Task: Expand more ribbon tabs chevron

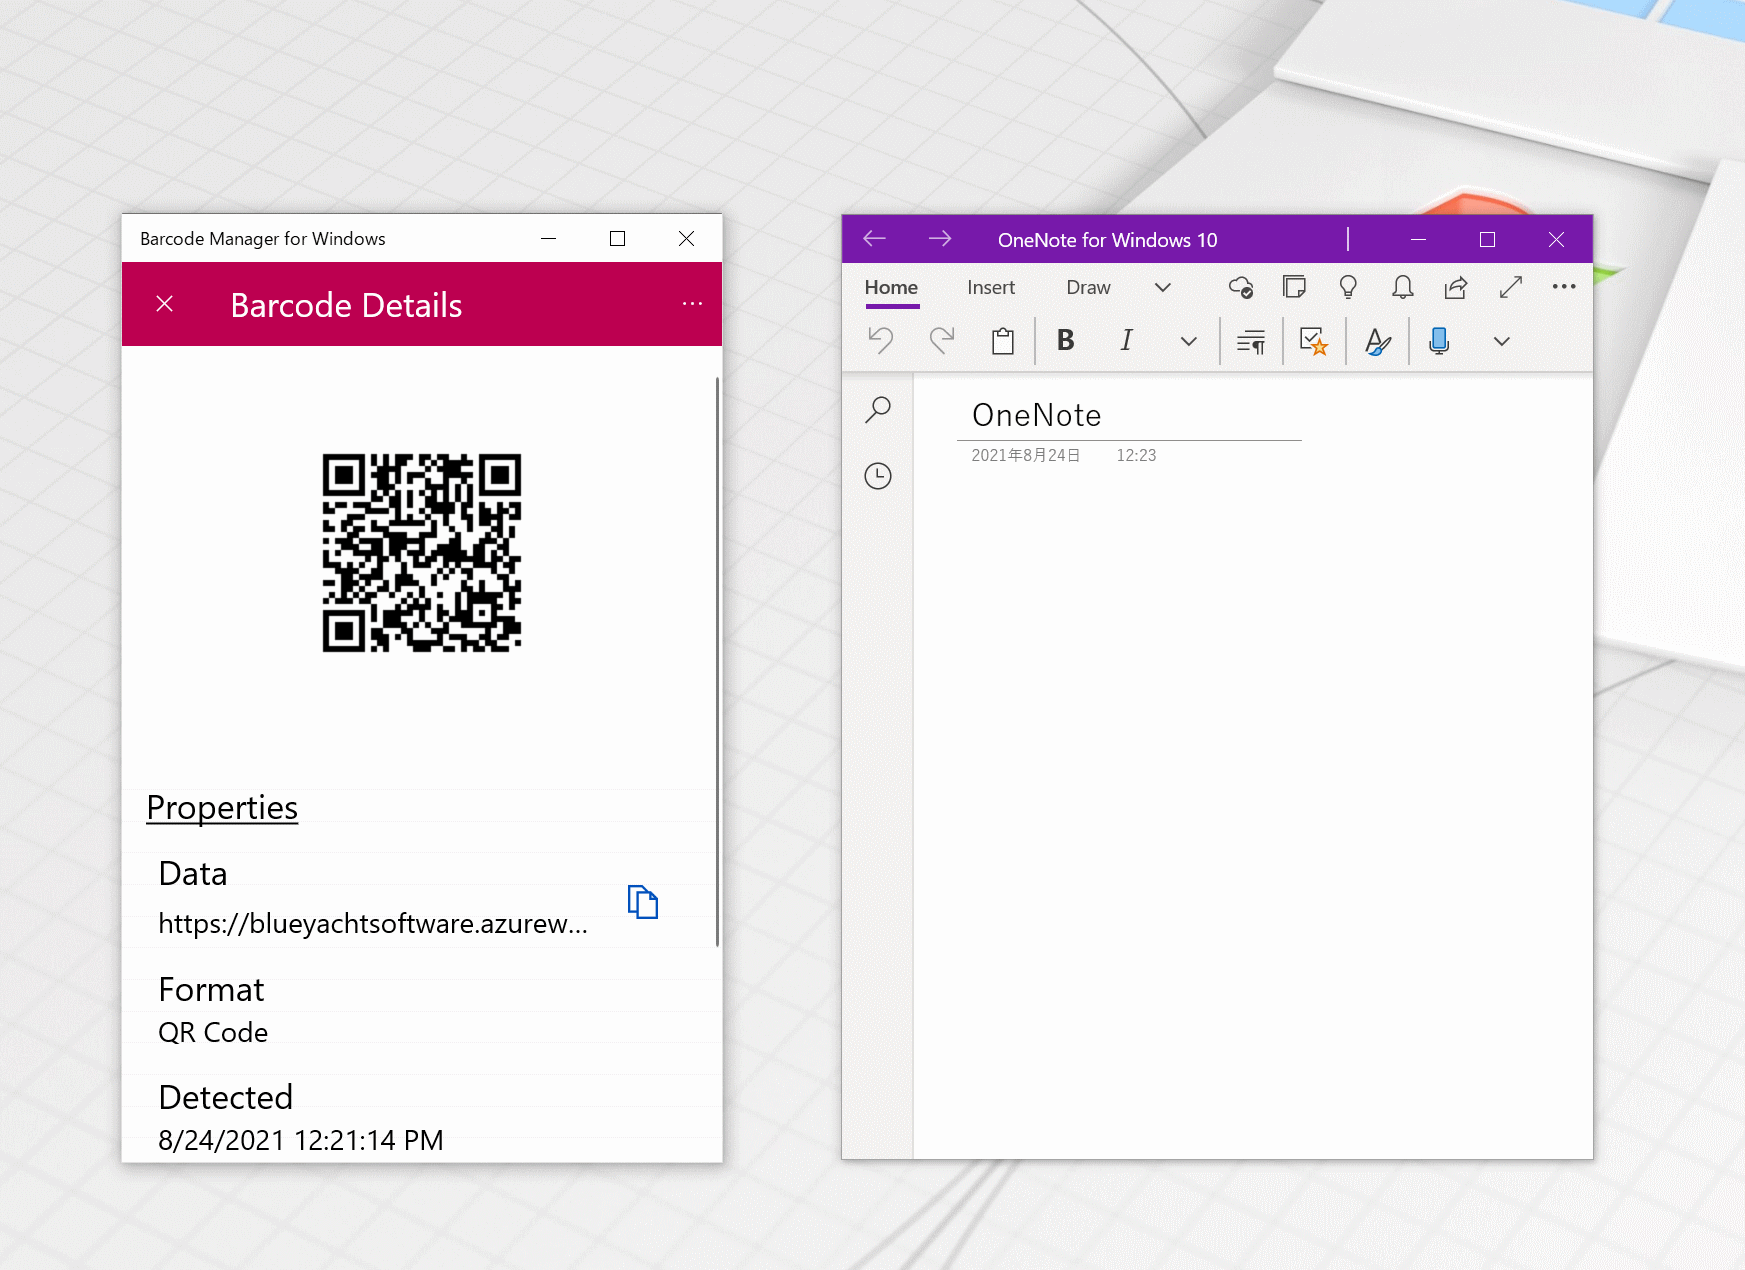Action: coord(1163,288)
